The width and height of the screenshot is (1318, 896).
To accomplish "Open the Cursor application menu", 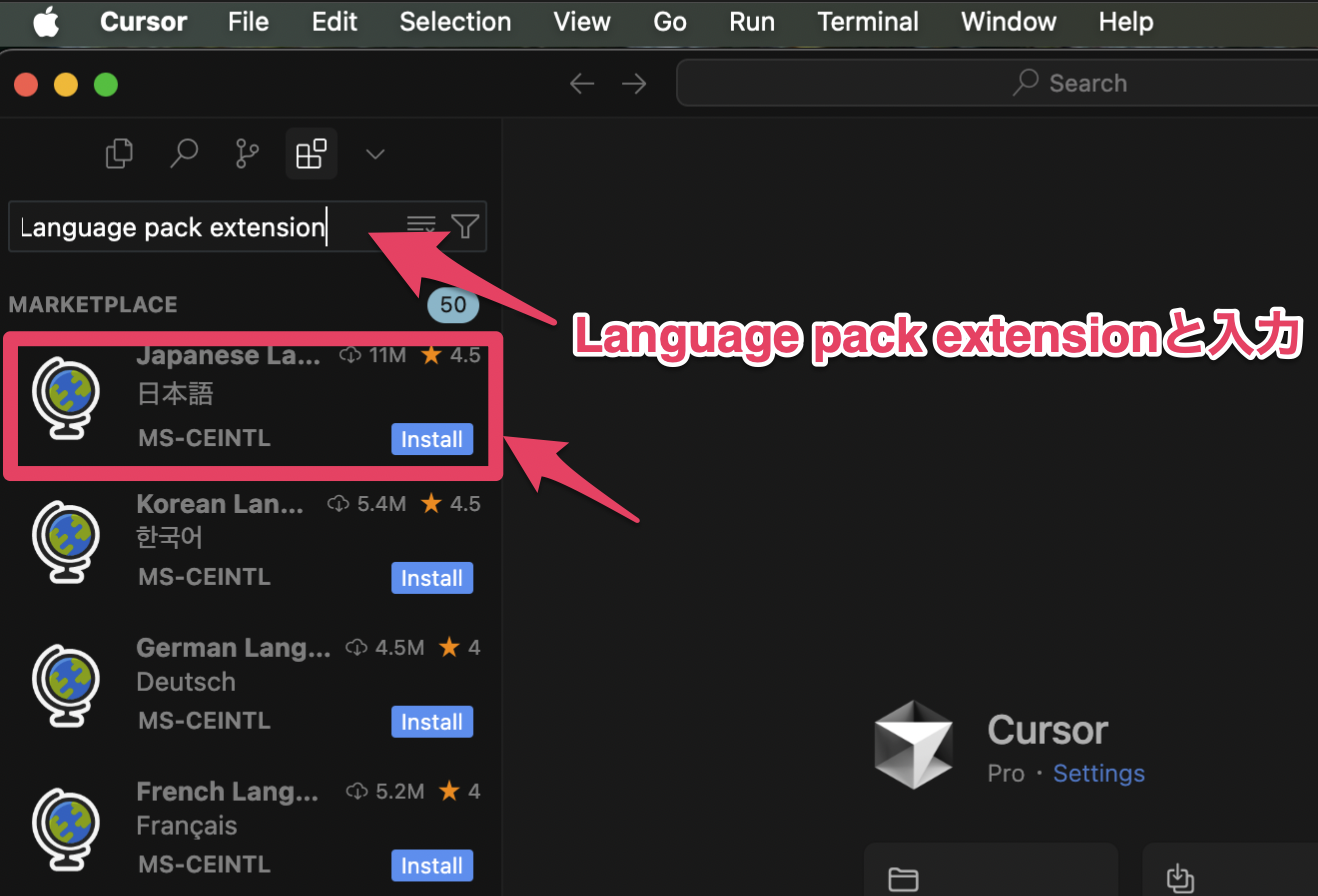I will click(146, 22).
